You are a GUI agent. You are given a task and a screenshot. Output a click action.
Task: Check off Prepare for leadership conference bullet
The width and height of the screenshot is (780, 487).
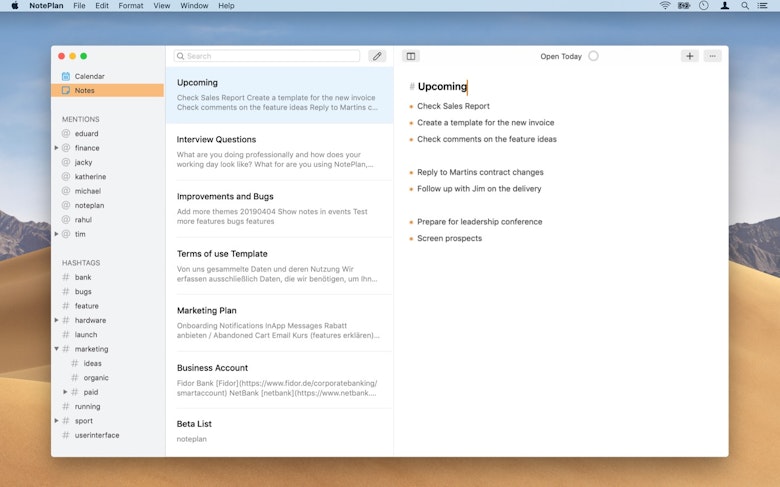tap(411, 222)
